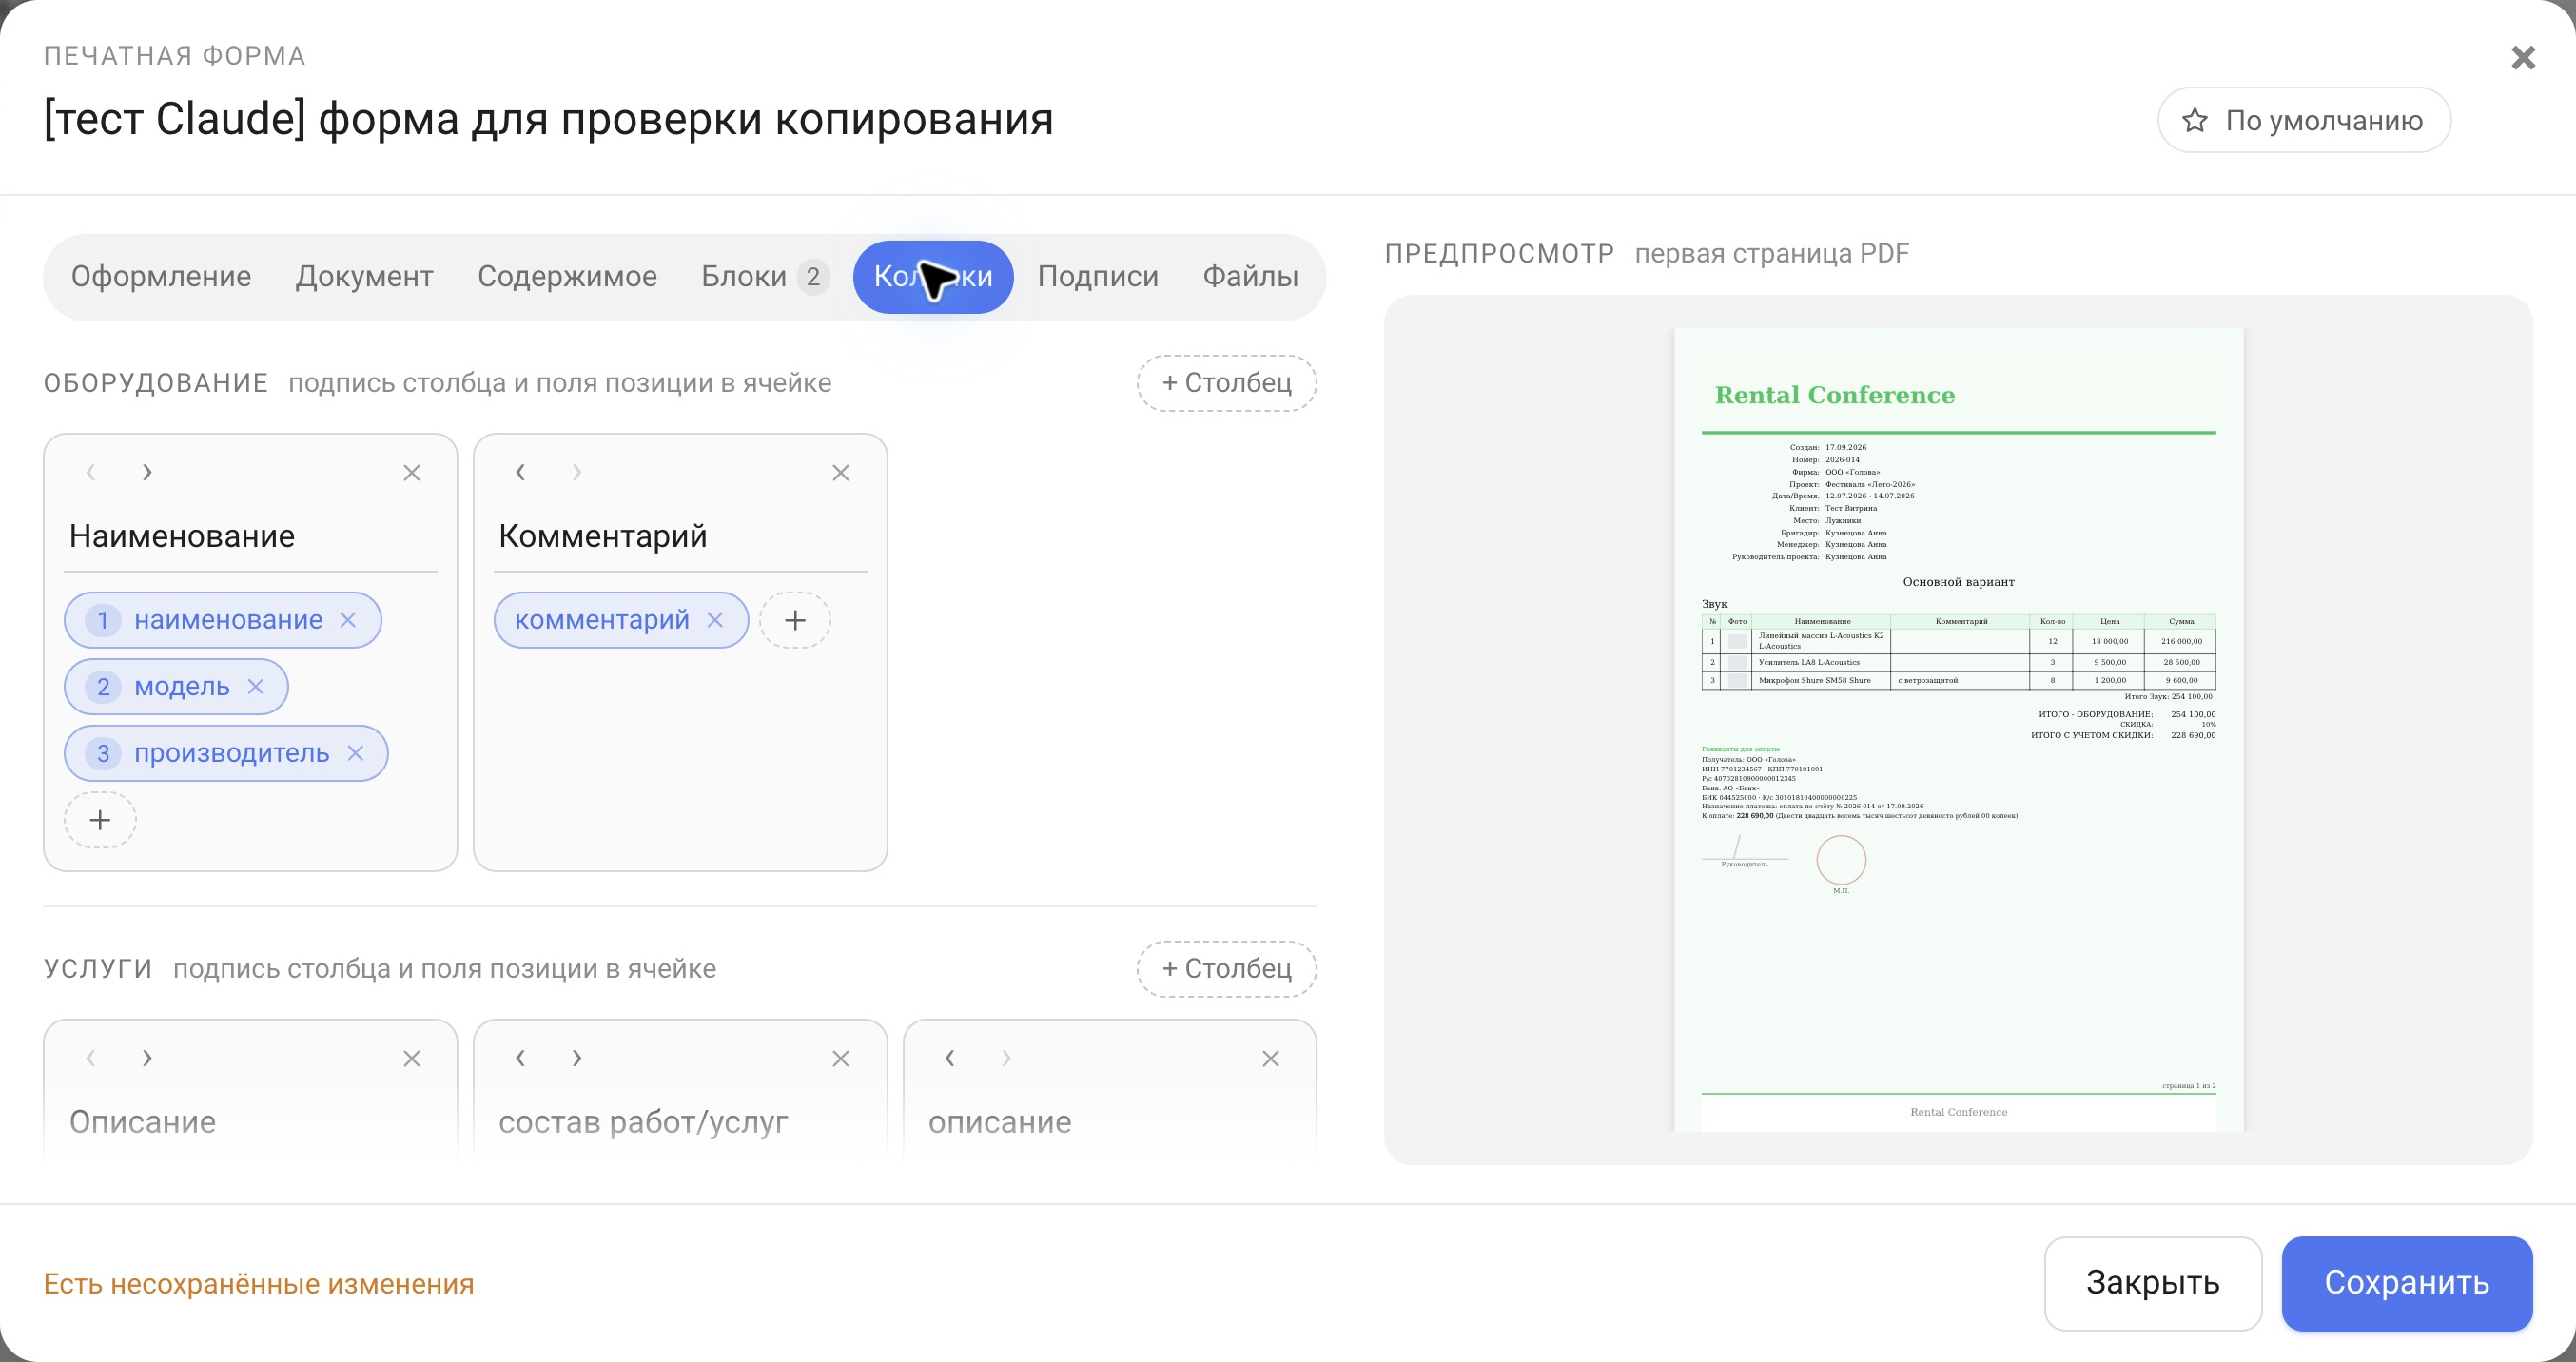Remove the производитель field chip
Image resolution: width=2576 pixels, height=1362 pixels.
coord(355,753)
